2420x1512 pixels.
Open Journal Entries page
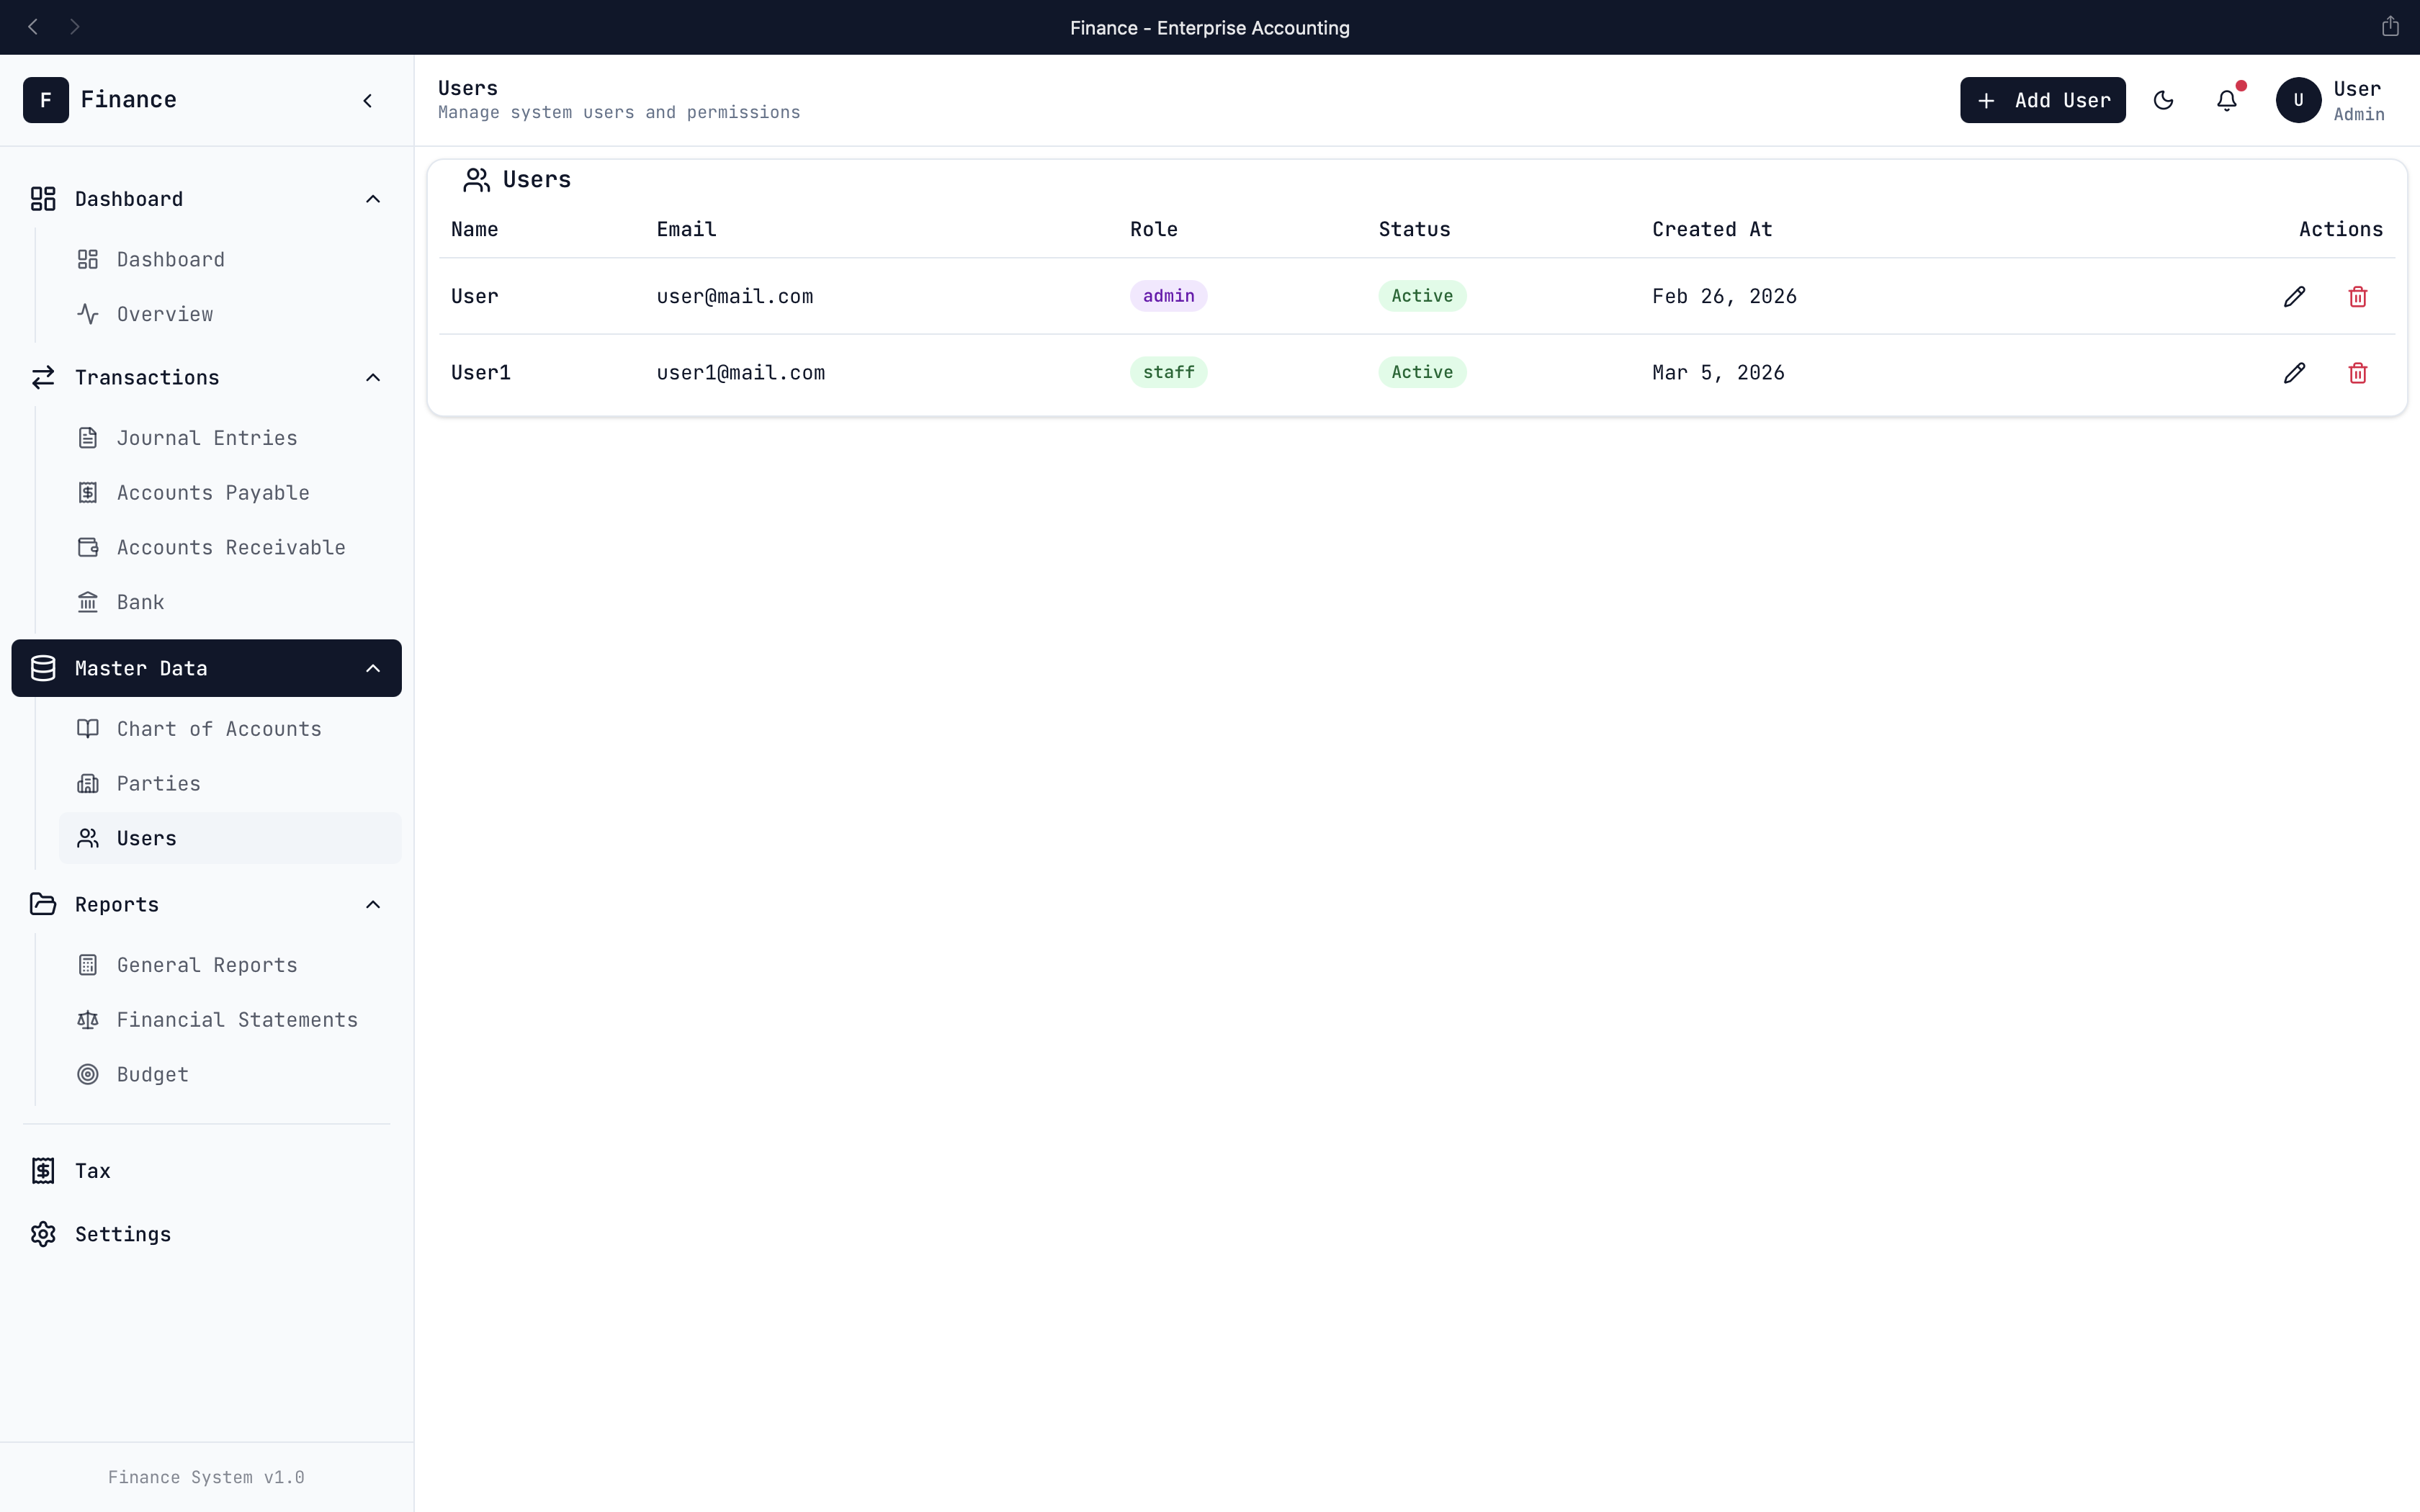point(206,438)
